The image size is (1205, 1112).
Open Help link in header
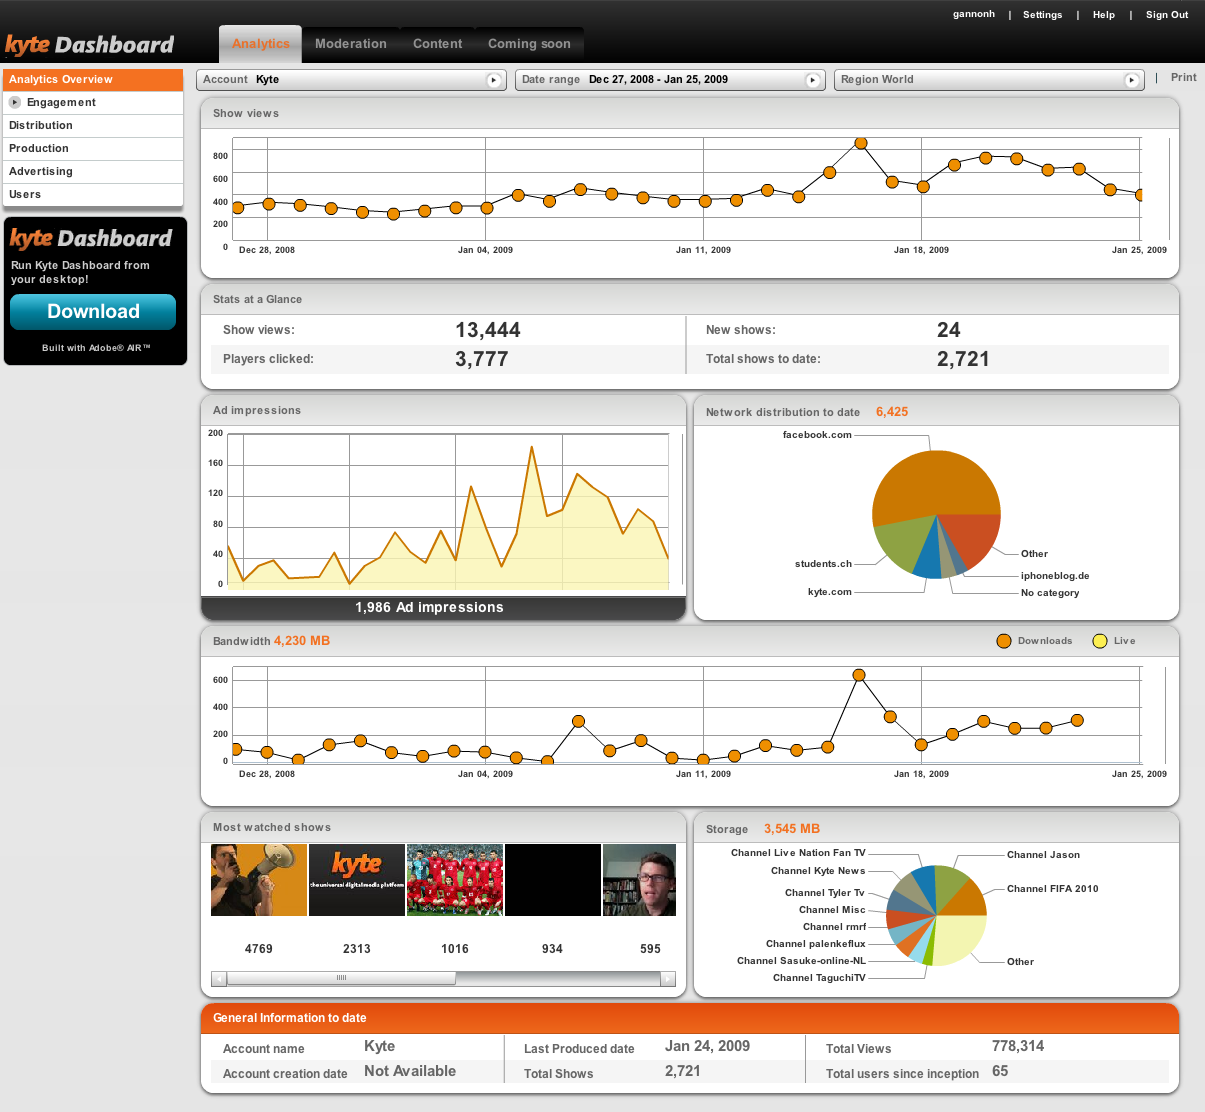tap(1104, 15)
